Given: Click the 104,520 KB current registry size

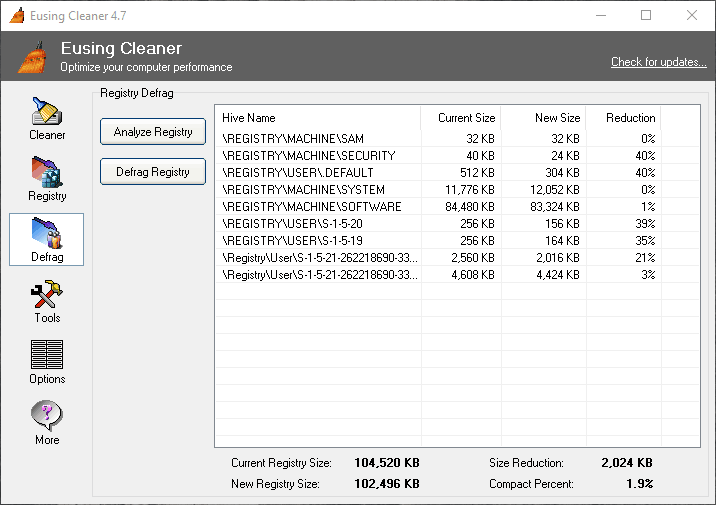Looking at the screenshot, I should point(387,463).
